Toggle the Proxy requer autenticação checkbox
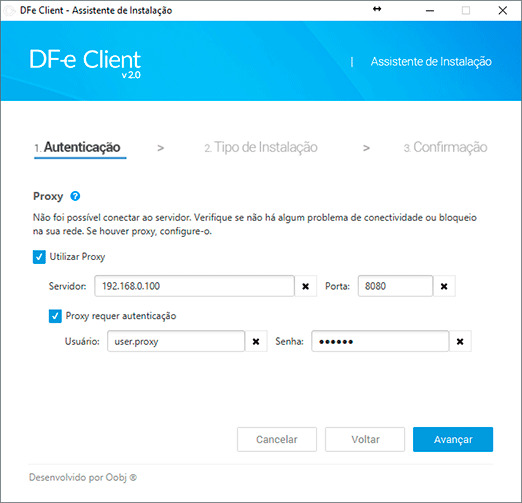 pos(55,316)
